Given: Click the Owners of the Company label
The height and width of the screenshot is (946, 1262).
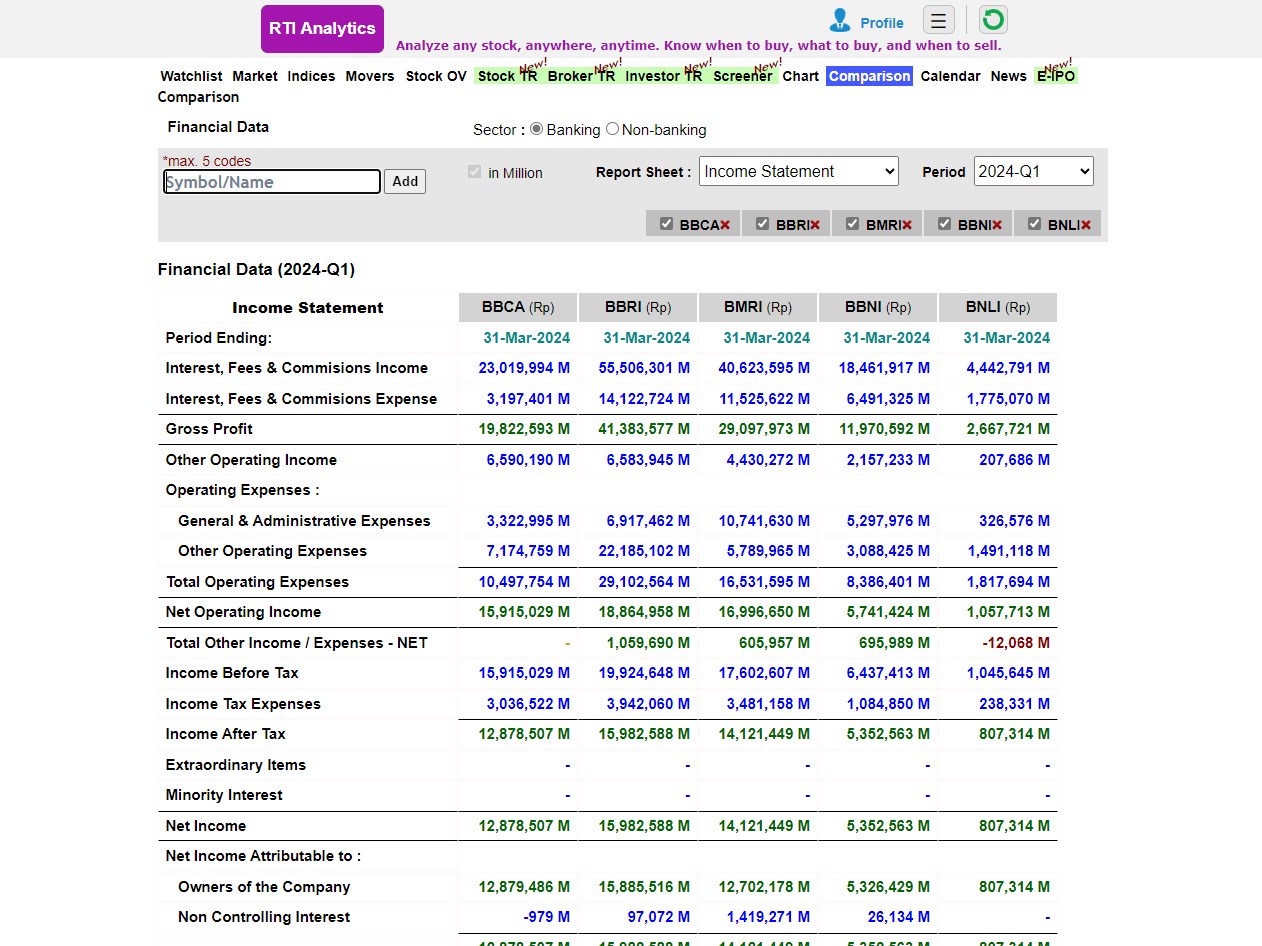Looking at the screenshot, I should pos(264,887).
